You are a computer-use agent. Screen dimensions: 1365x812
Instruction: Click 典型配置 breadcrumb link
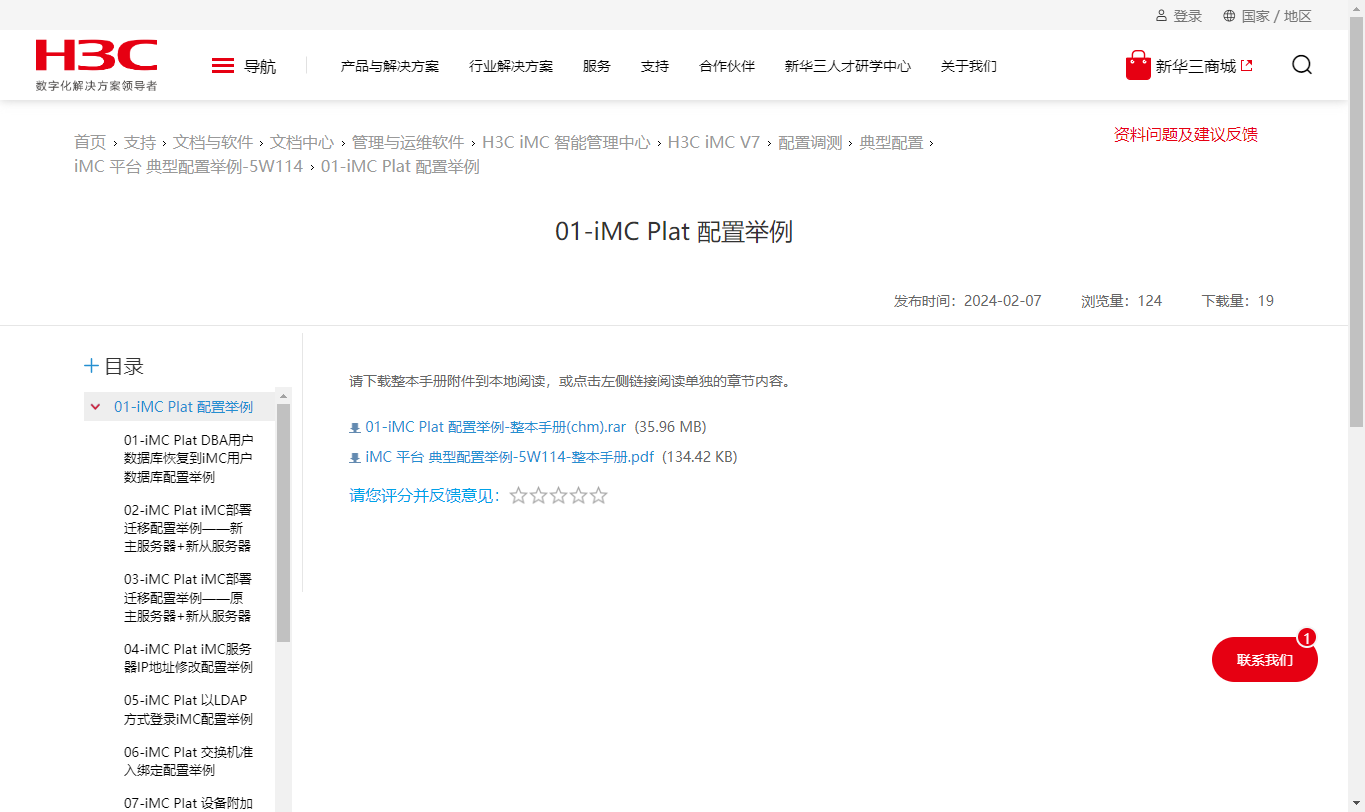(891, 142)
